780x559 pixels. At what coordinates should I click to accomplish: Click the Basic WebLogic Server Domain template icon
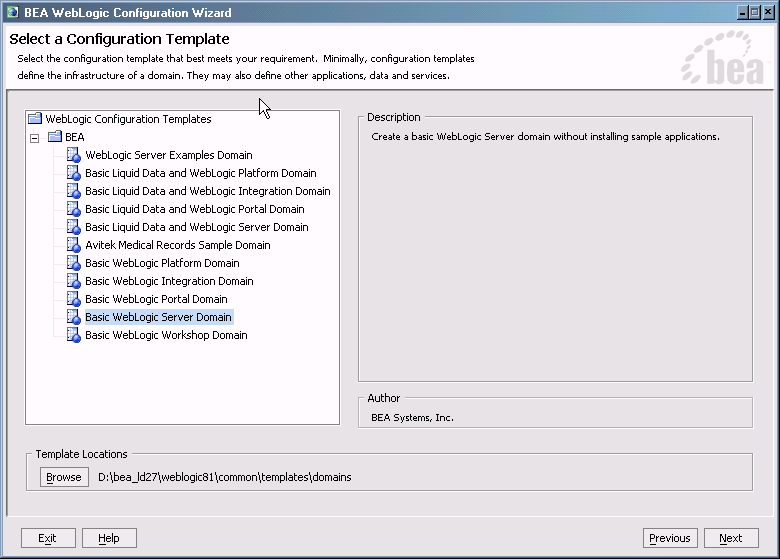tap(74, 317)
